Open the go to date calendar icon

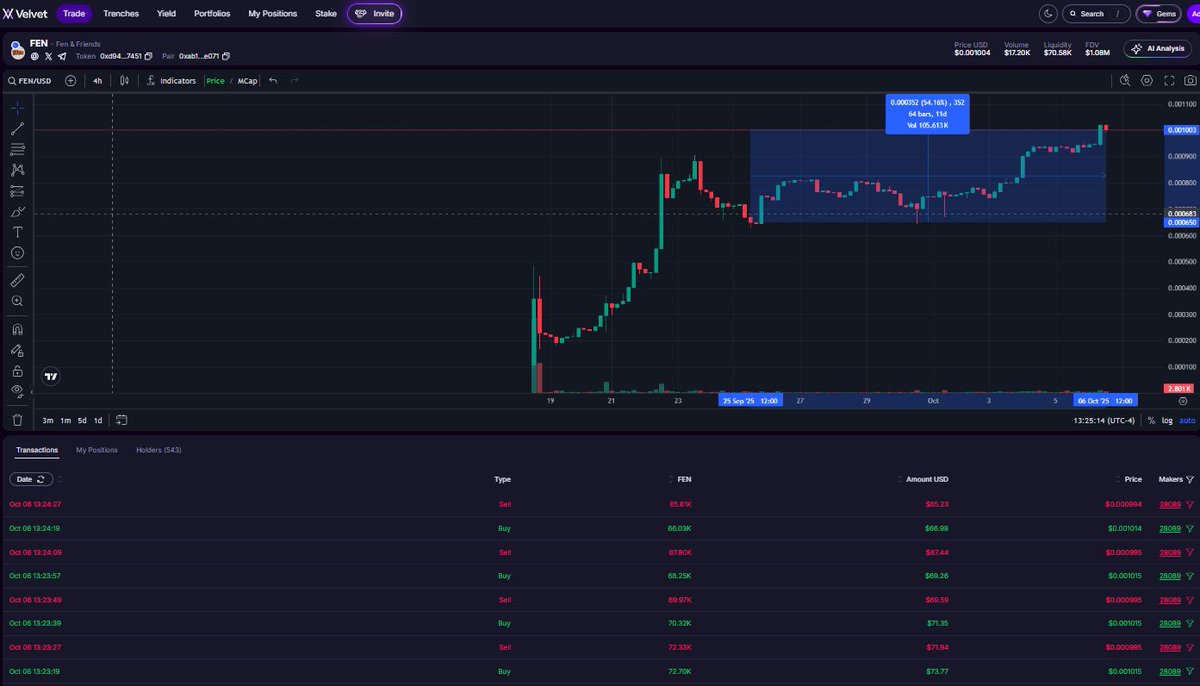coord(121,420)
